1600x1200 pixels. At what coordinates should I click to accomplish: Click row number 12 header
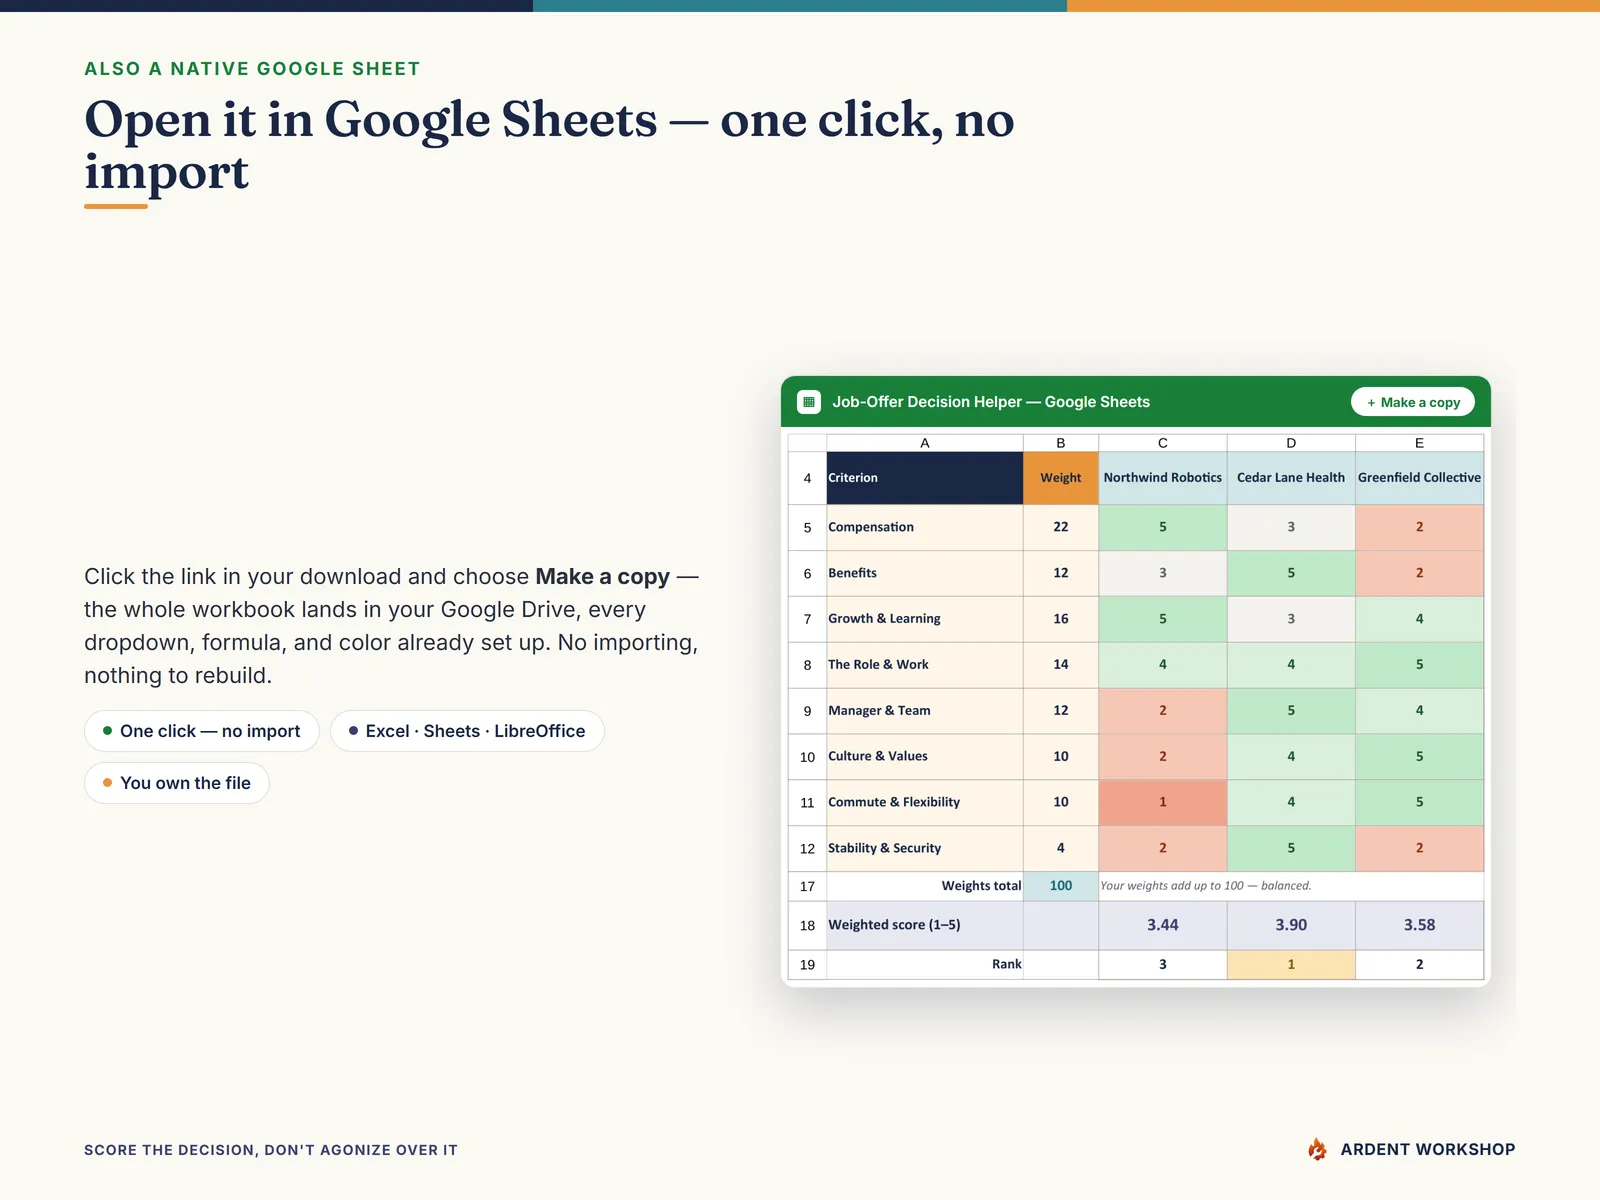807,848
